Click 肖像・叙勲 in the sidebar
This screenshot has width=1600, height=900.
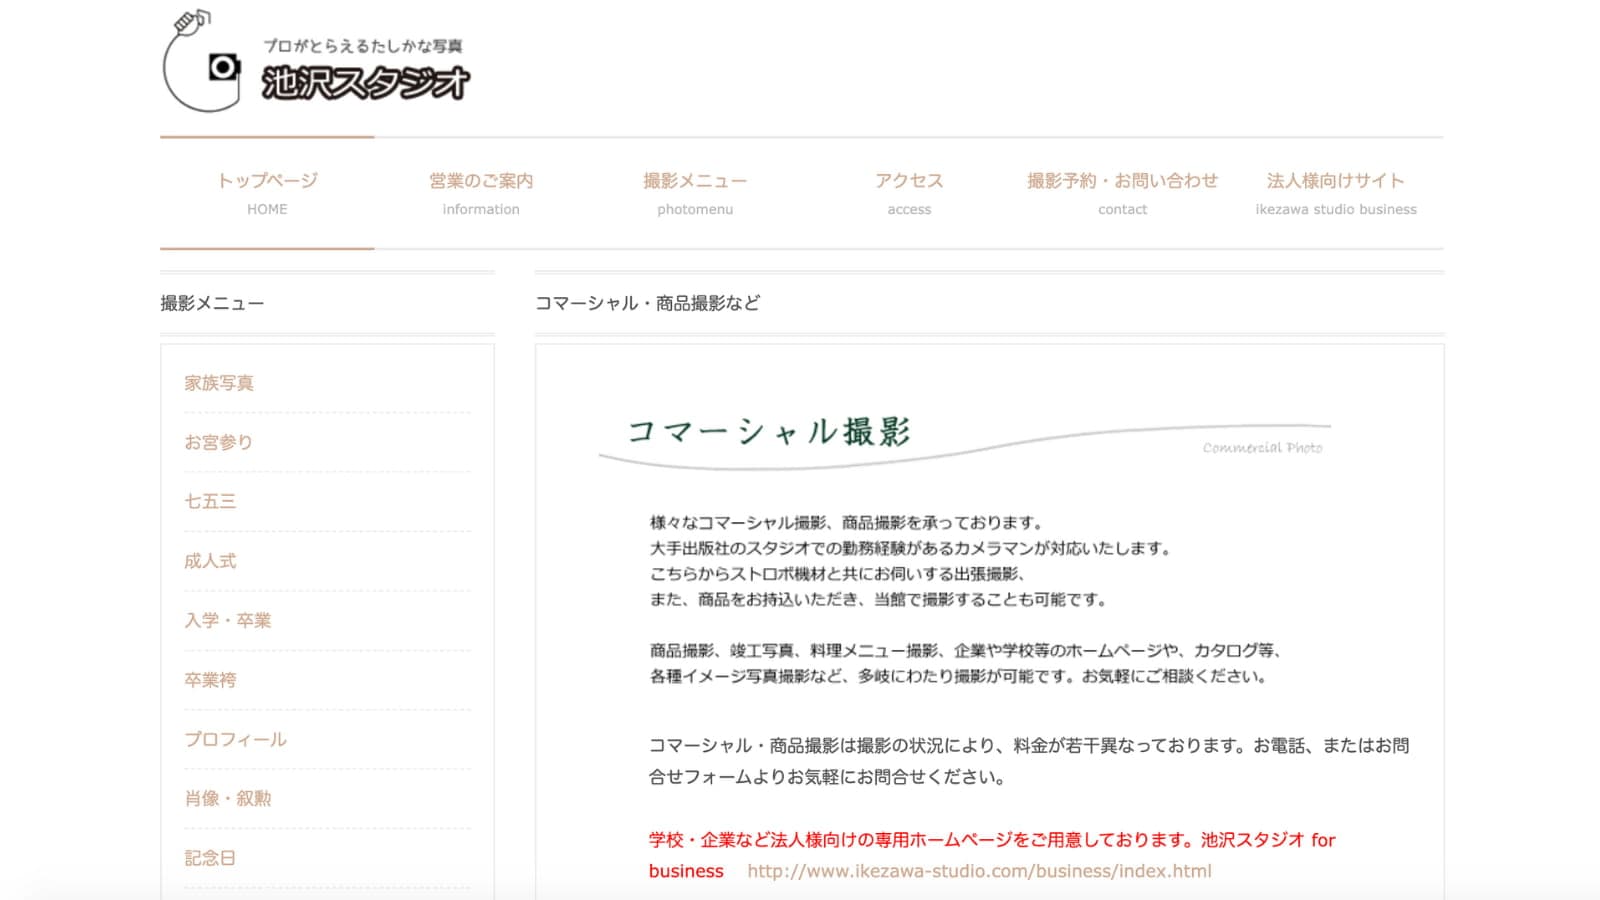coord(228,798)
